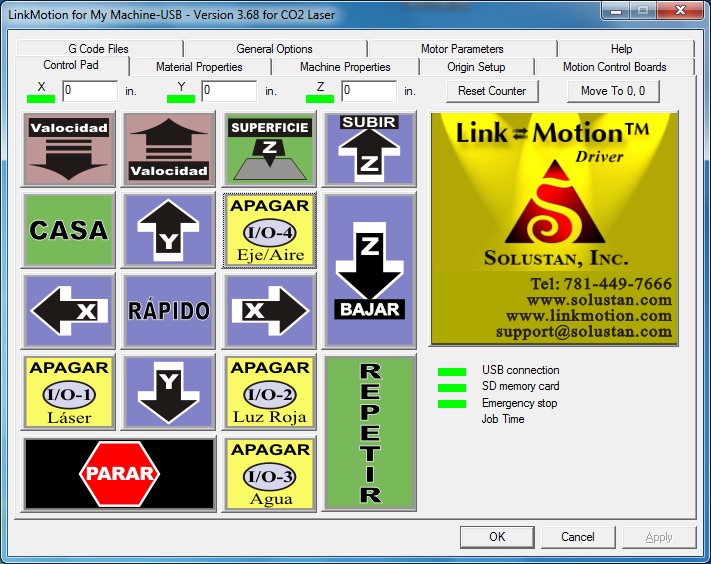Open the Motor Parameters tab

coord(462,49)
